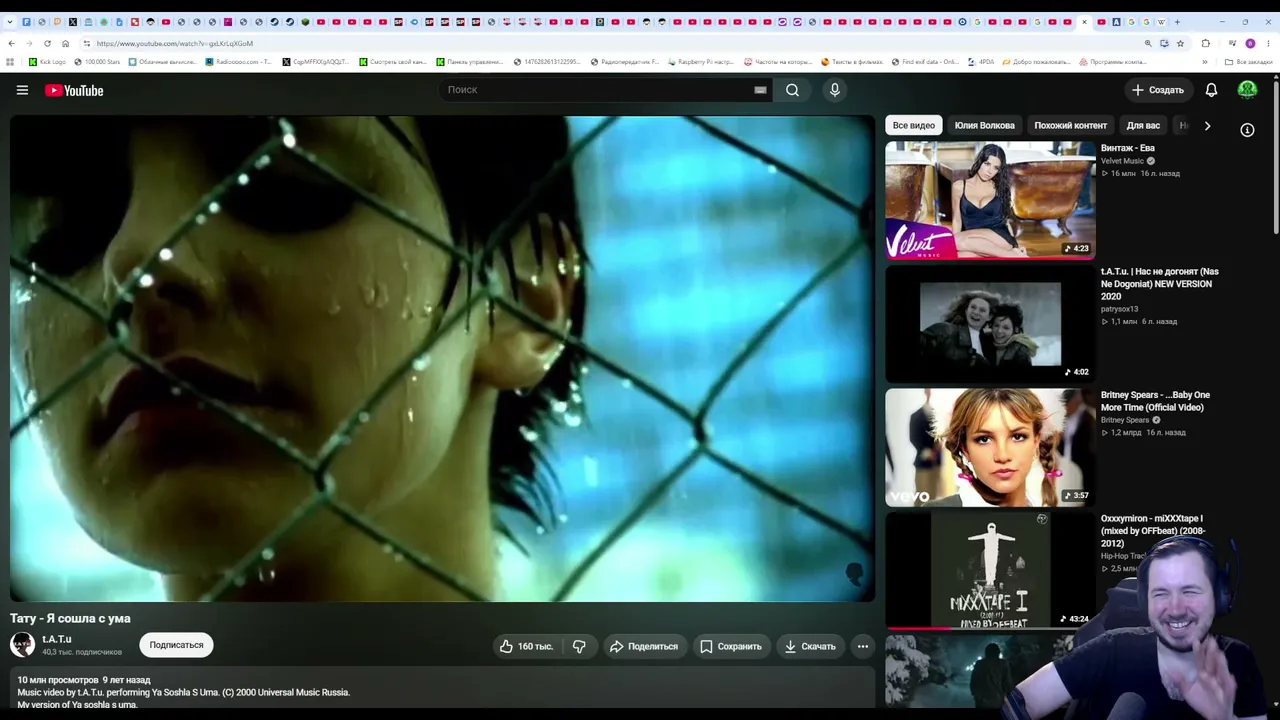Image resolution: width=1280 pixels, height=720 pixels.
Task: Bookmark this page with the star
Action: [x=1180, y=43]
